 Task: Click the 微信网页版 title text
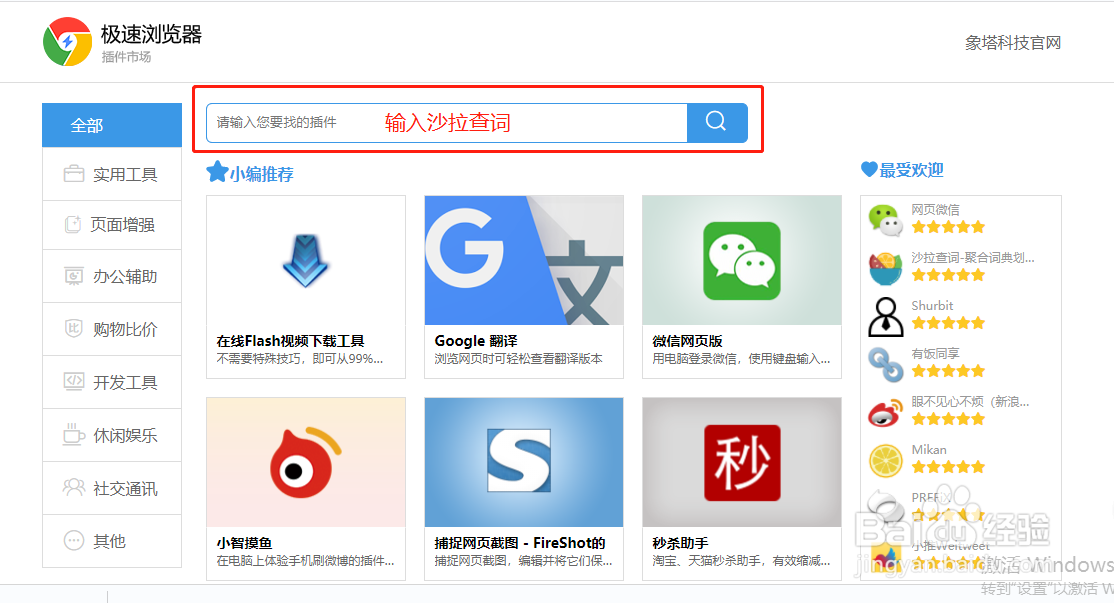(688, 341)
